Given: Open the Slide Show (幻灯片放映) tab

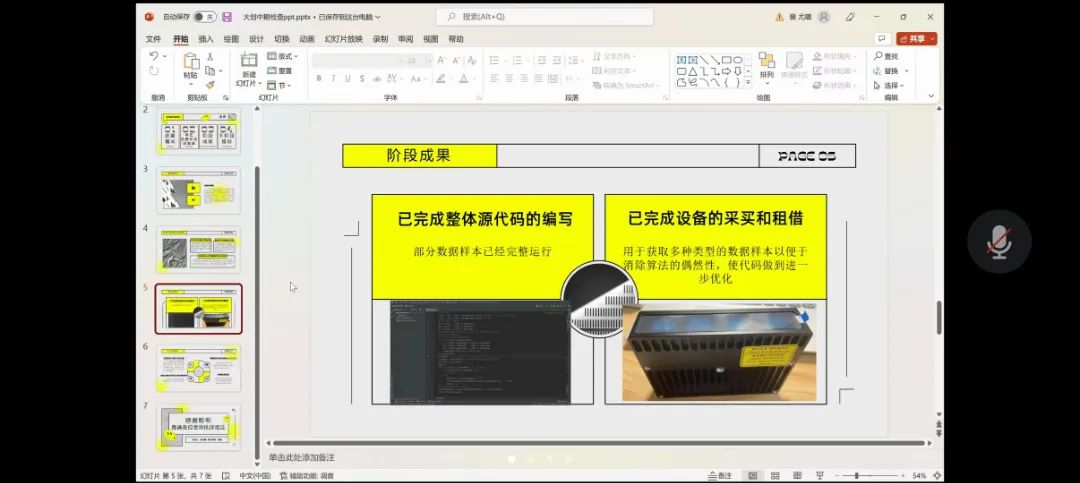Looking at the screenshot, I should 341,39.
